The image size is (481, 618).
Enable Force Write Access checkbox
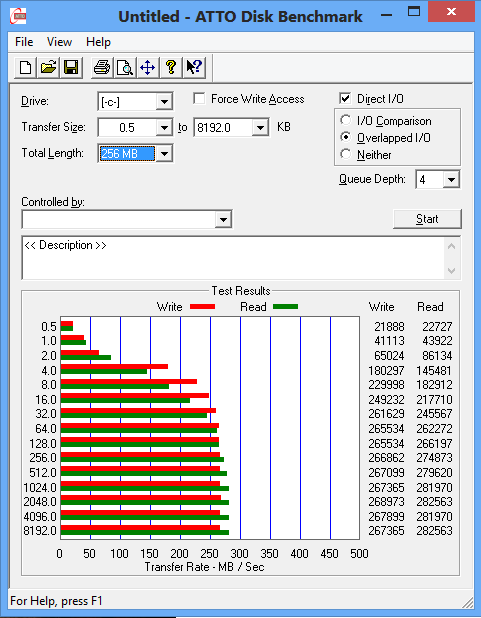[199, 99]
